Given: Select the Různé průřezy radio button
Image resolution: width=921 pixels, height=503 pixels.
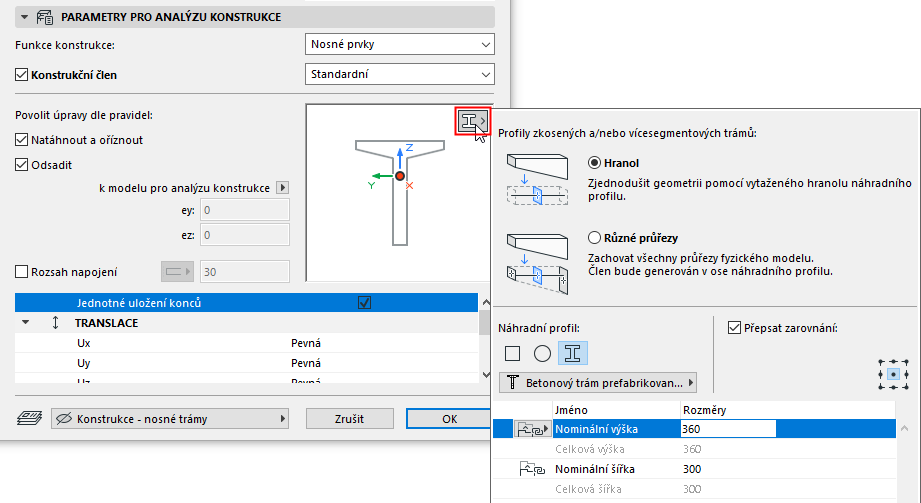Looking at the screenshot, I should (x=594, y=237).
